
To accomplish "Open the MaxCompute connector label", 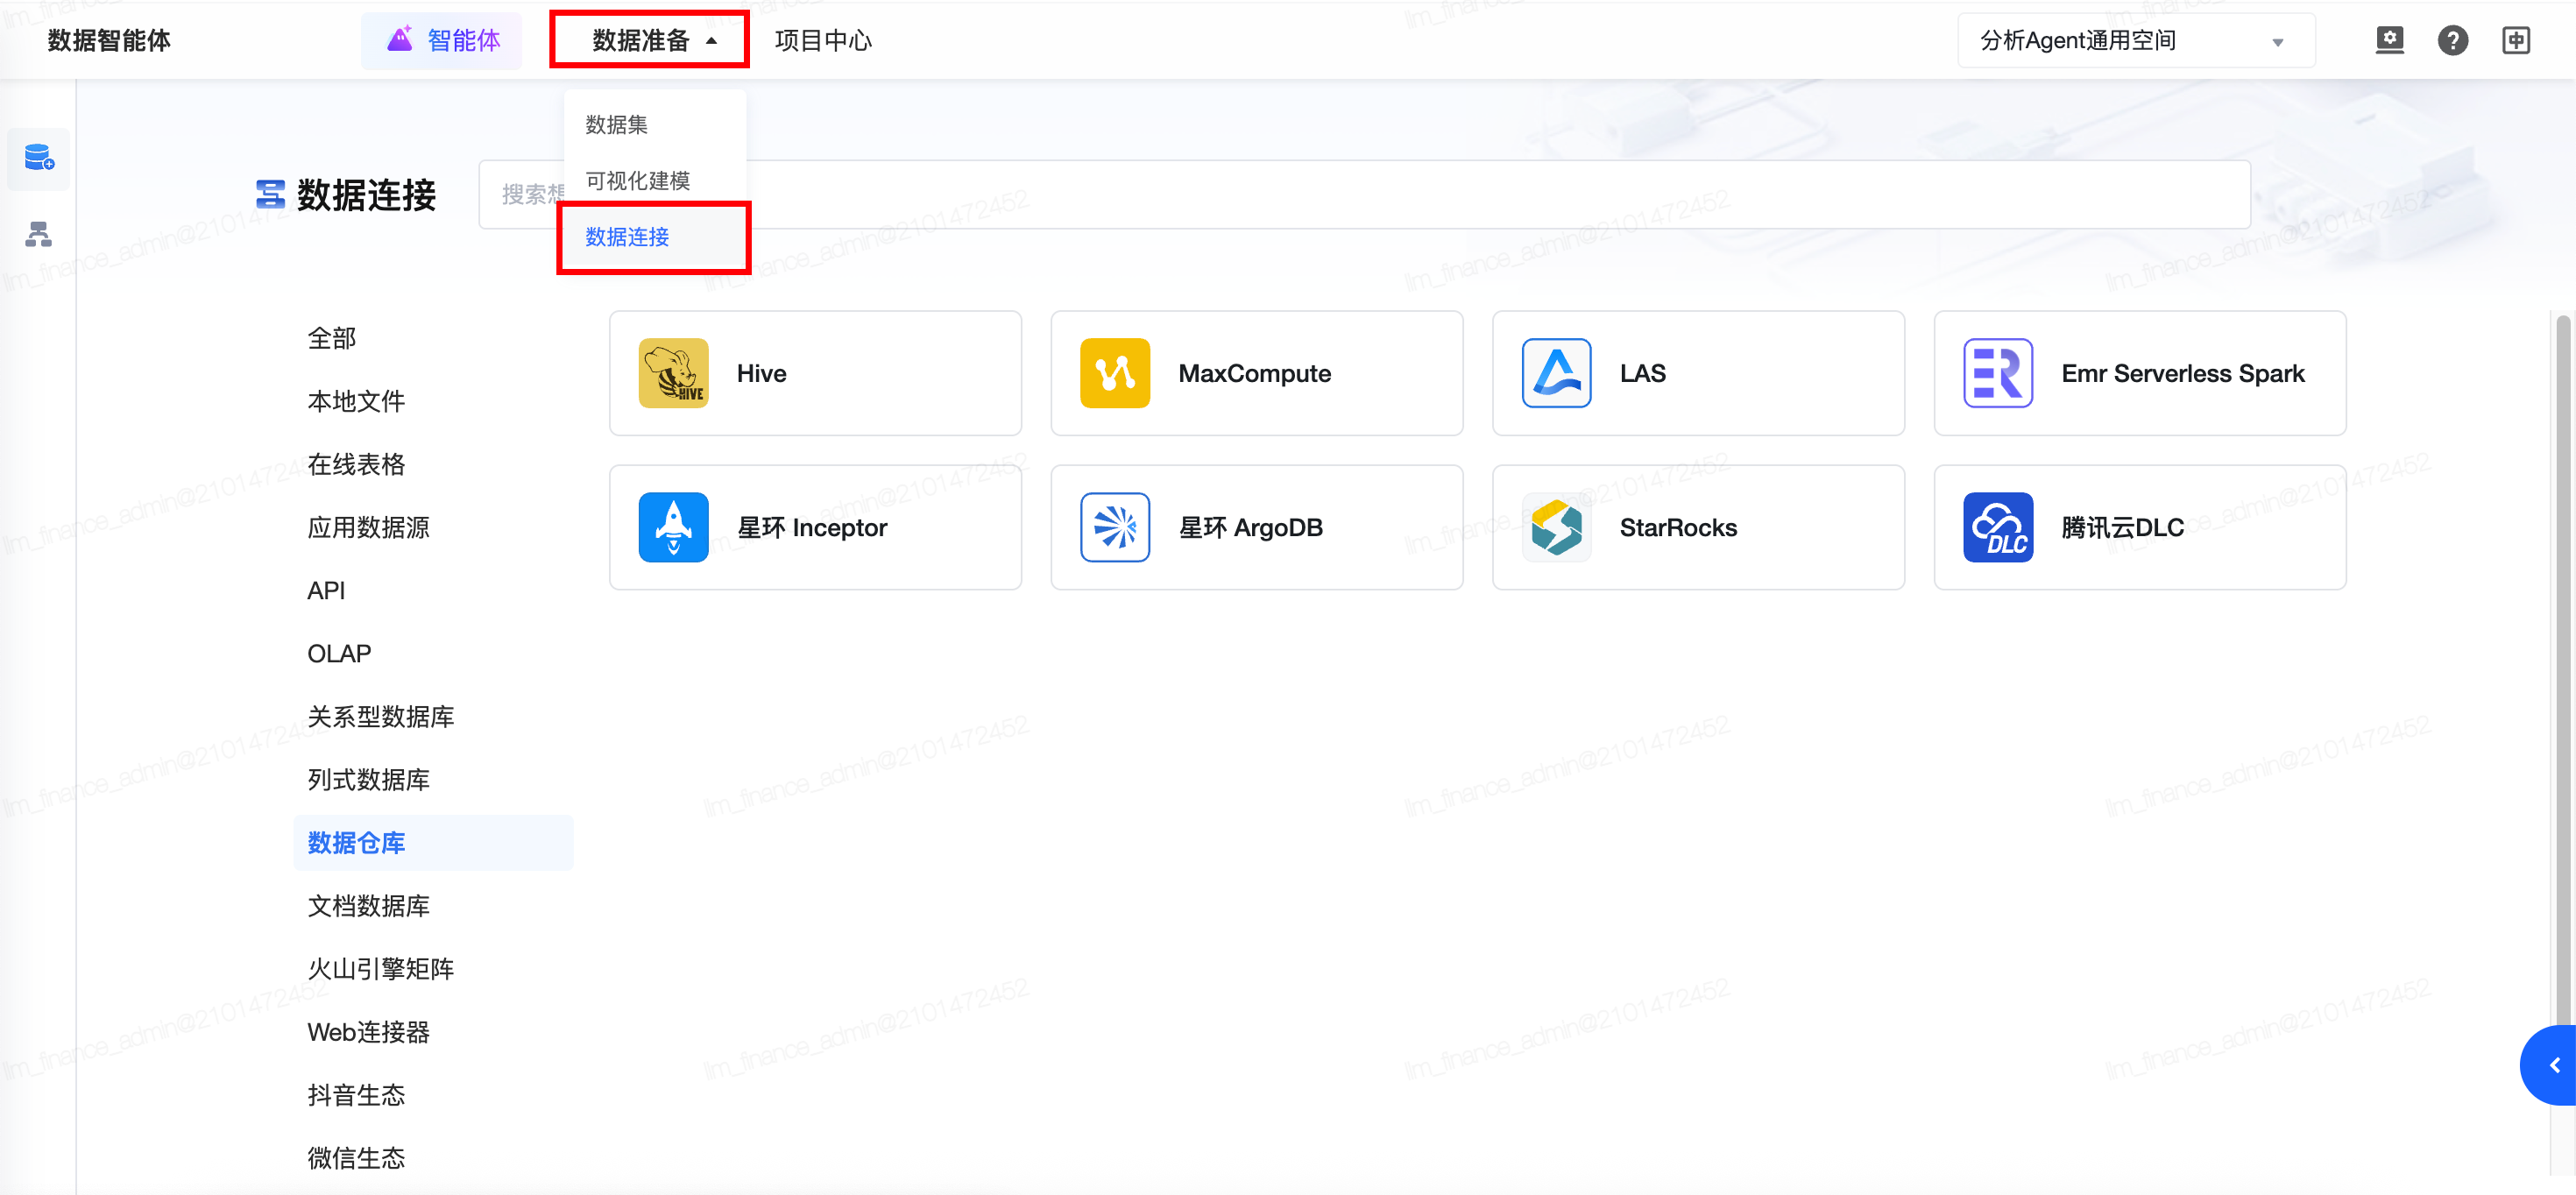I will pyautogui.click(x=1254, y=373).
